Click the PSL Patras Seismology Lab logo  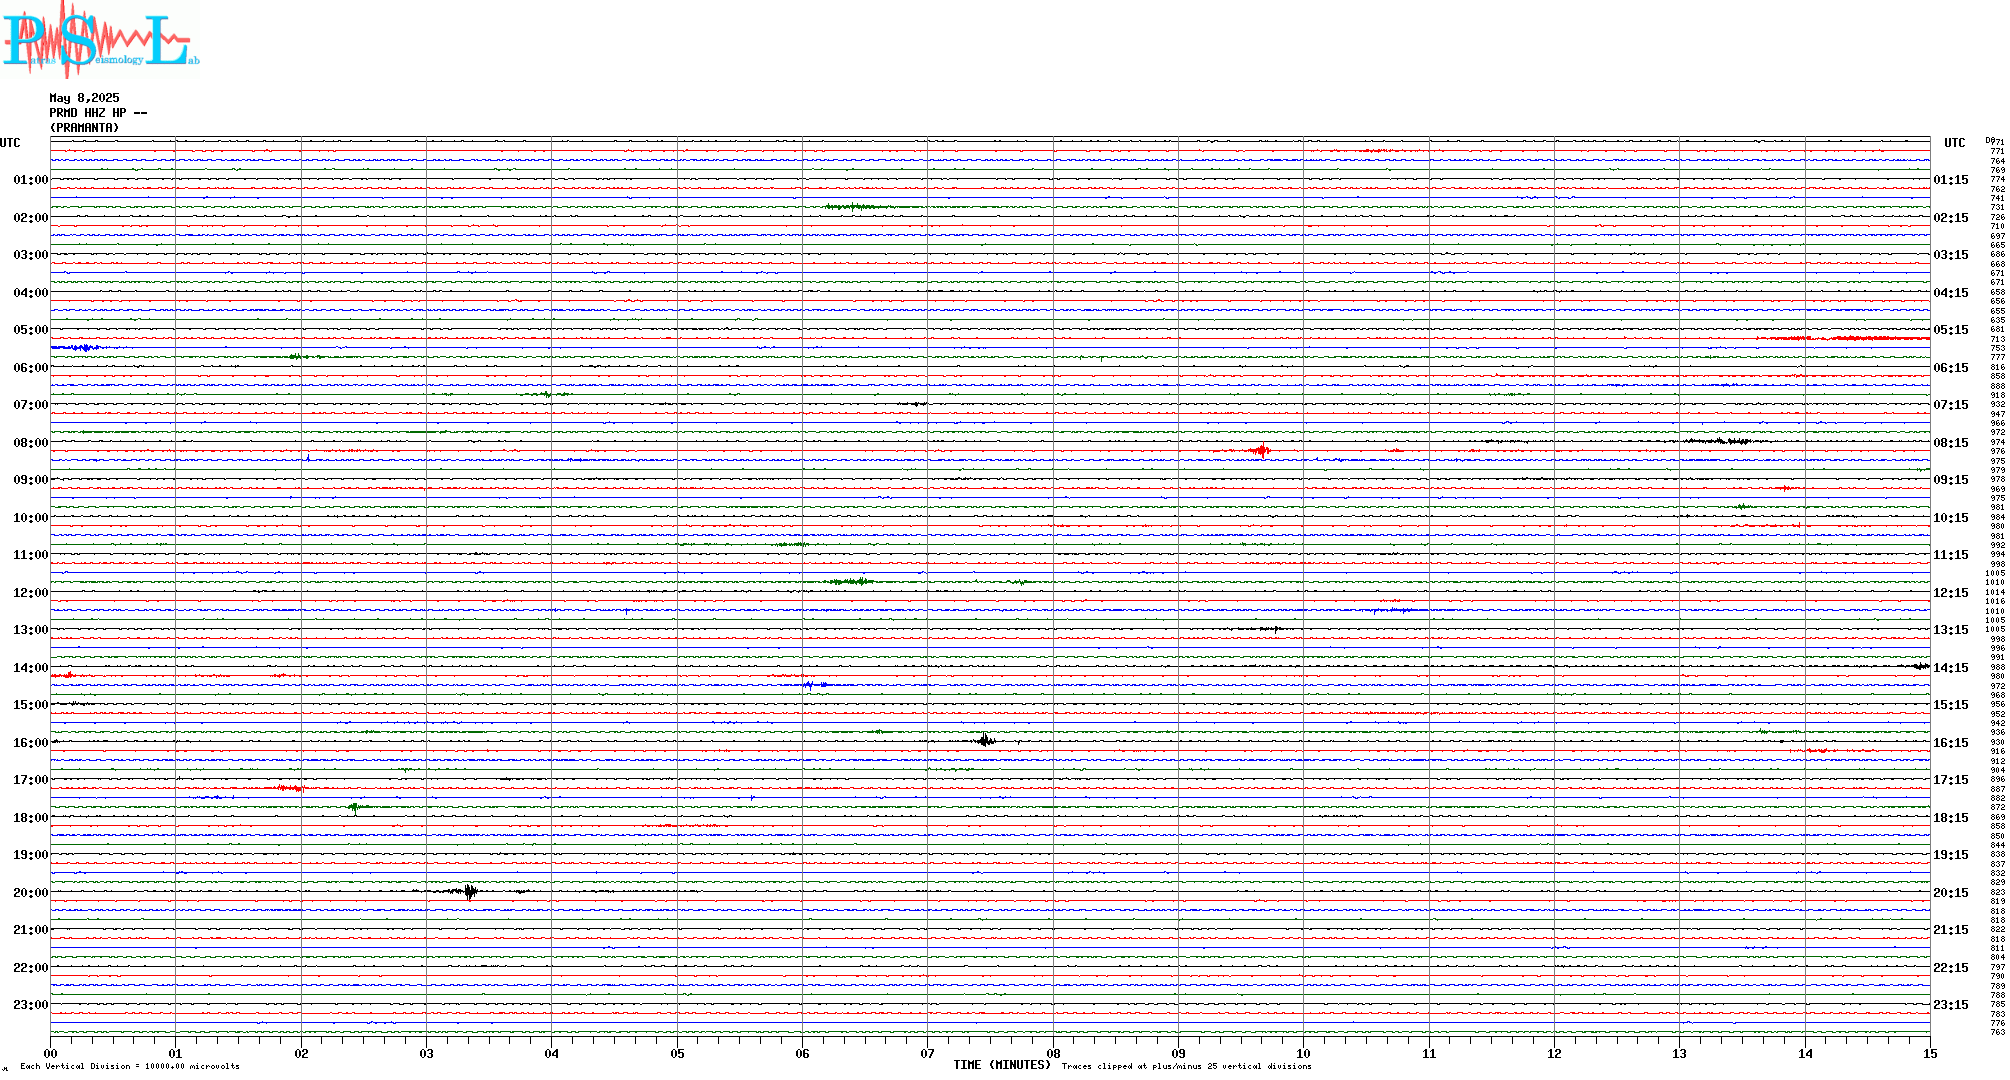(100, 38)
